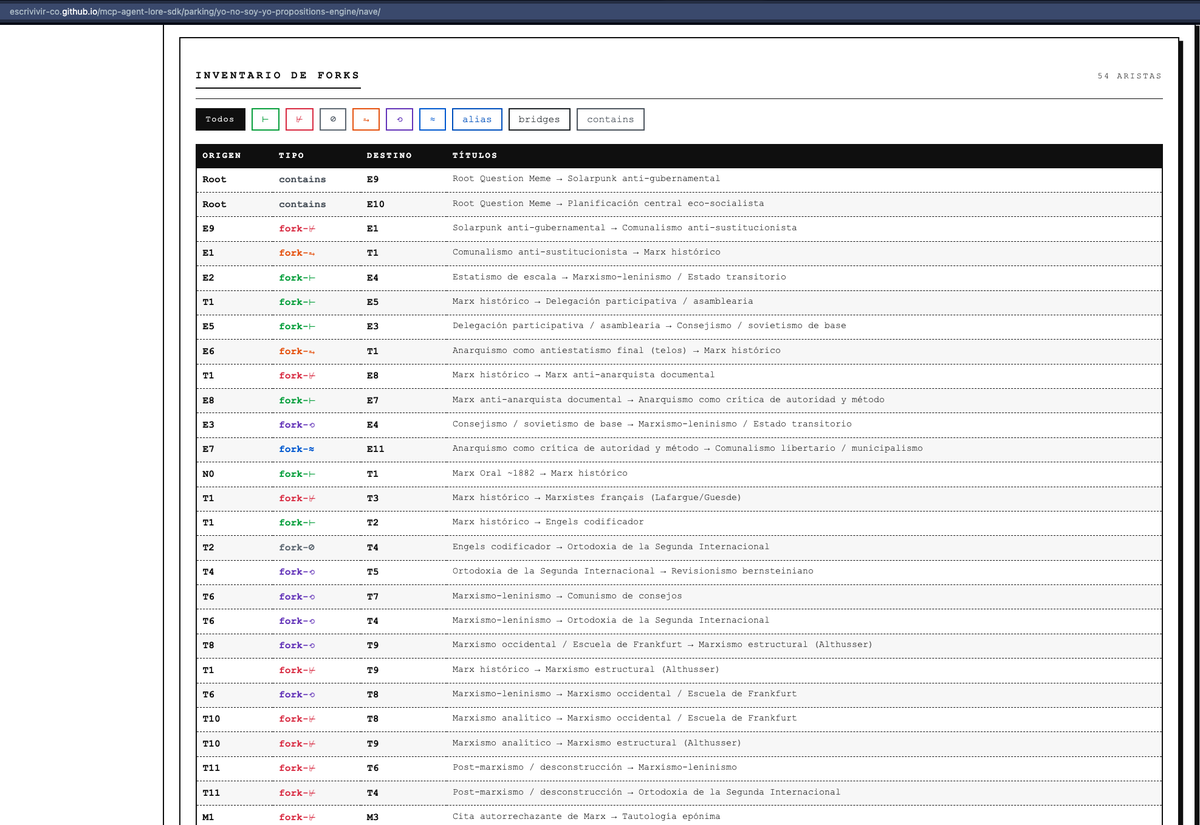Viewport: 1200px width, 825px height.
Task: Select 'Post-marxismo / desconstrucción → Marxismo-leninismo' title
Action: tap(594, 767)
